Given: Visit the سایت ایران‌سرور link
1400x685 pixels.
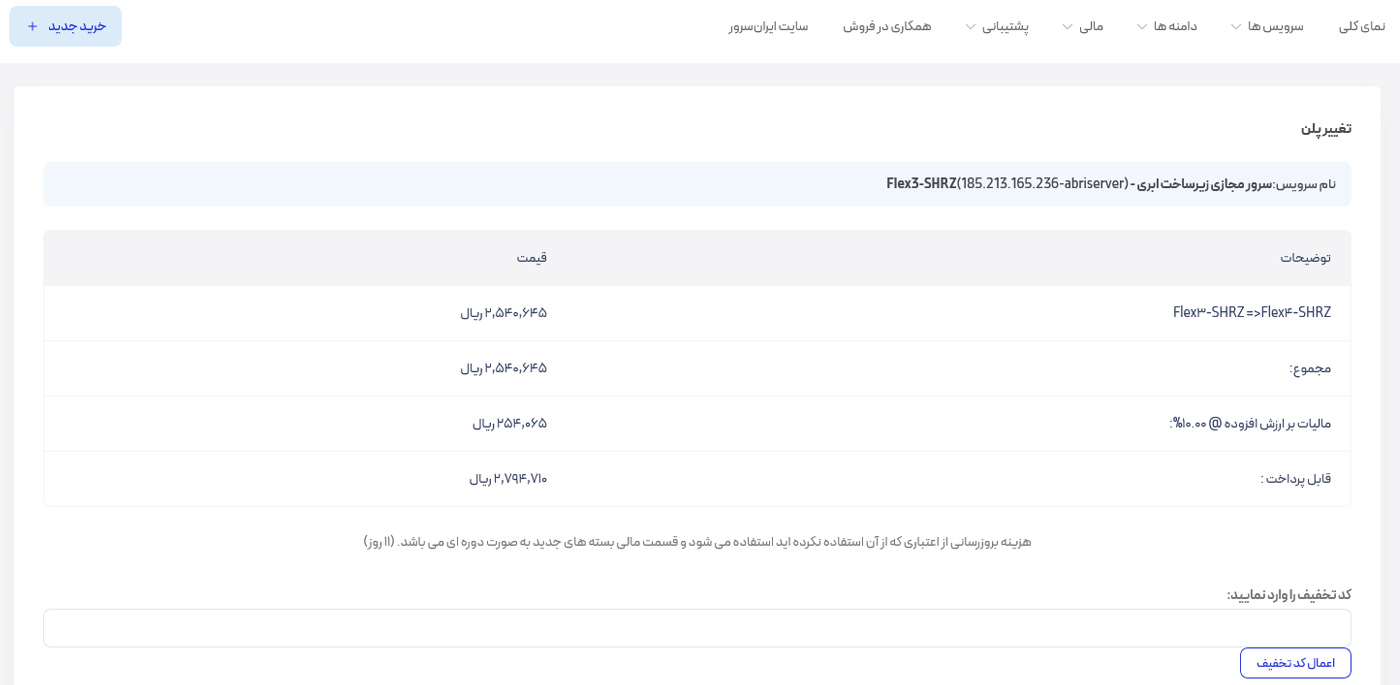Looking at the screenshot, I should pyautogui.click(x=768, y=26).
